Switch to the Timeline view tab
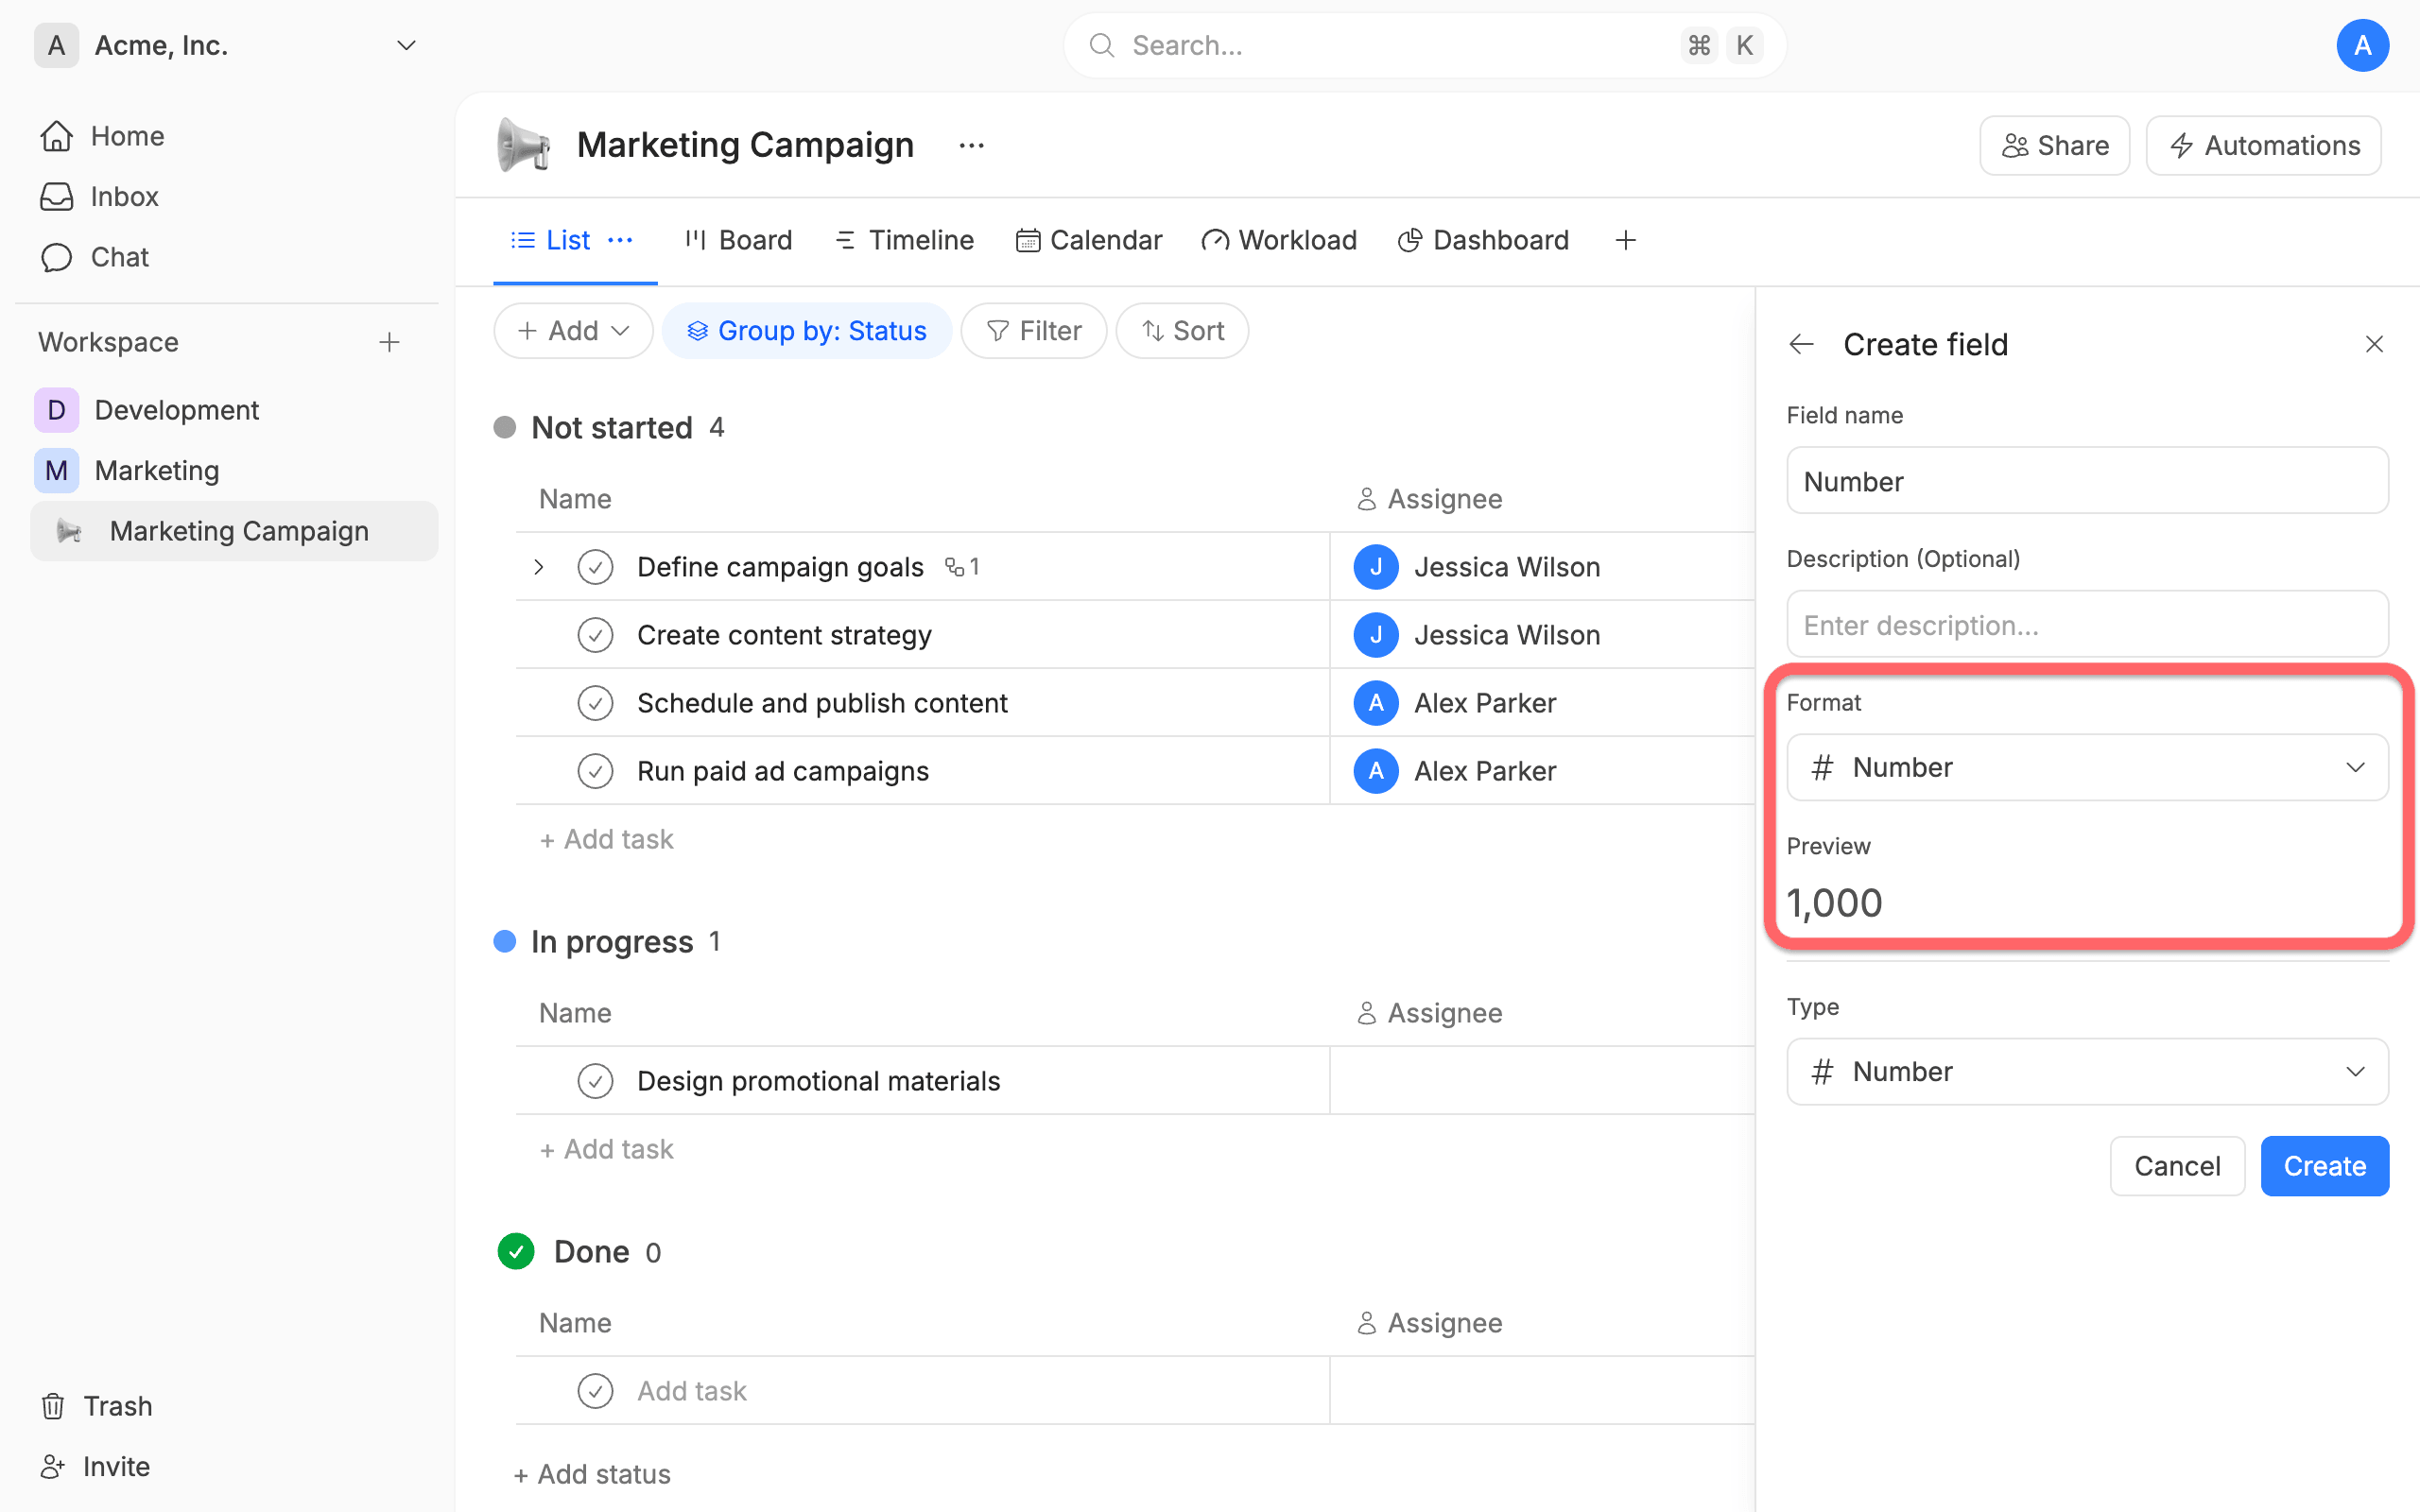Image resolution: width=2420 pixels, height=1512 pixels. pos(904,240)
